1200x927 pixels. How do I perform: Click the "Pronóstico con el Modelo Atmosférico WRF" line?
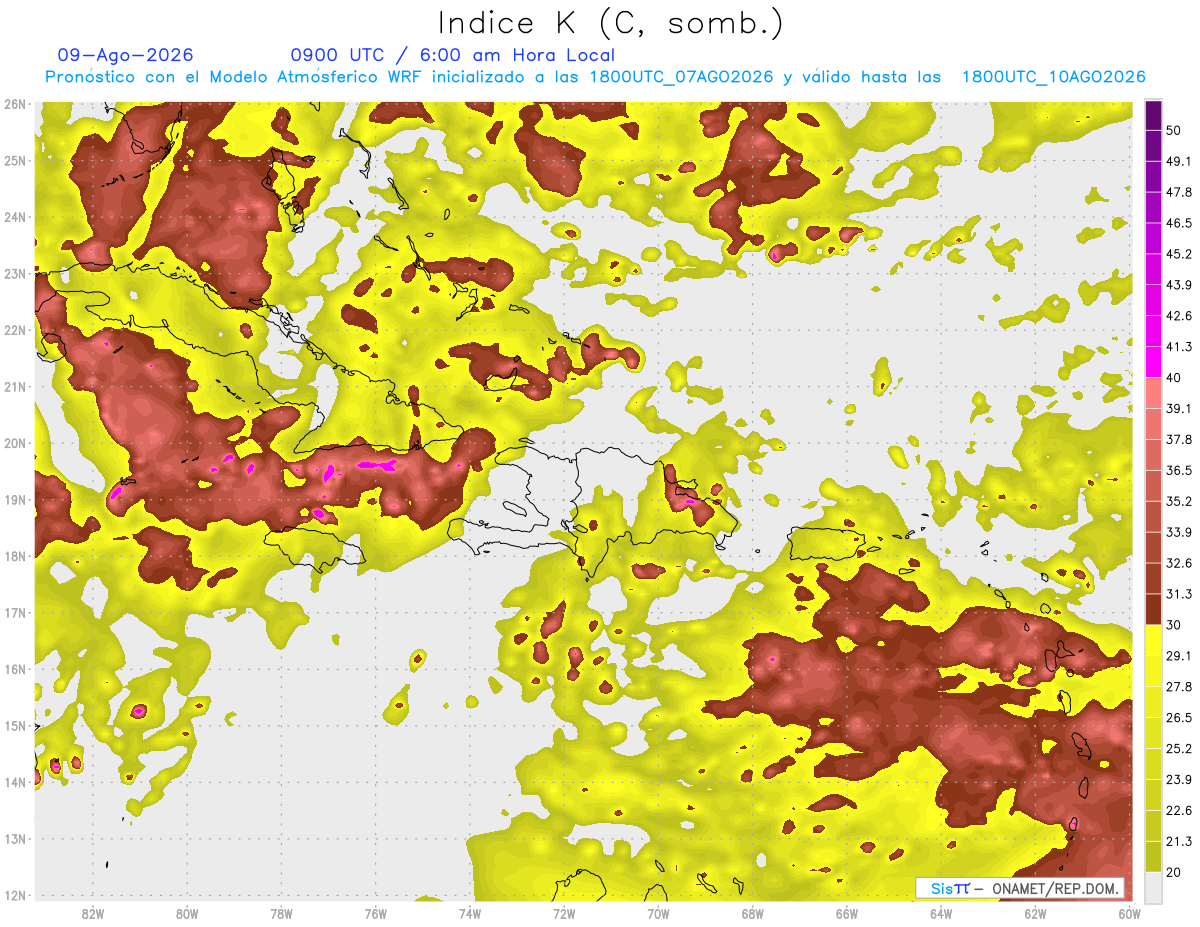tap(594, 77)
